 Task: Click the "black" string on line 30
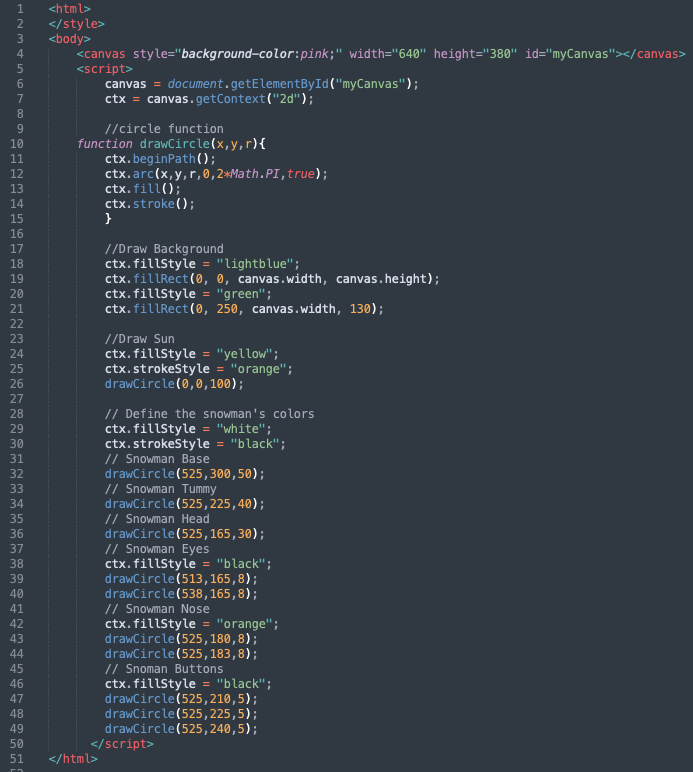pyautogui.click(x=255, y=444)
